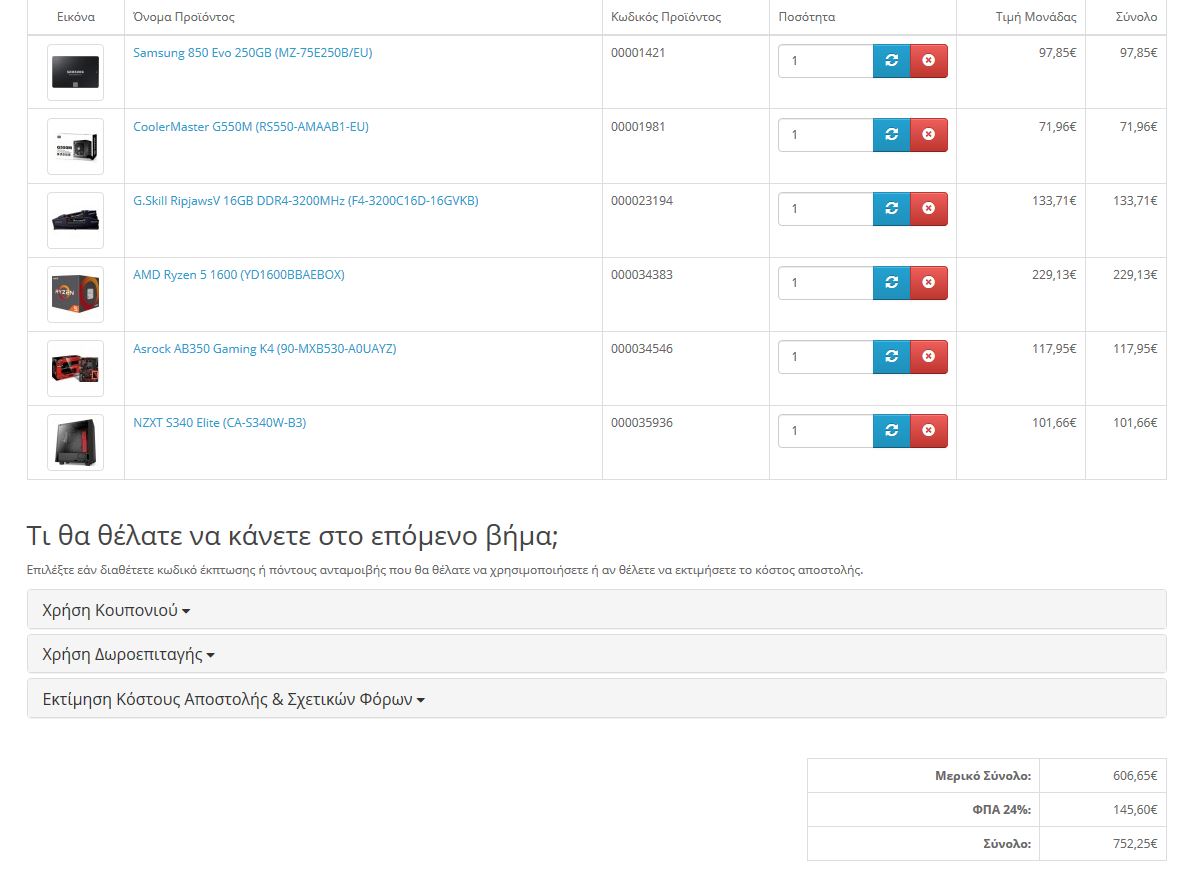Open AMD Ryzen 5 1600 product link

pos(239,274)
